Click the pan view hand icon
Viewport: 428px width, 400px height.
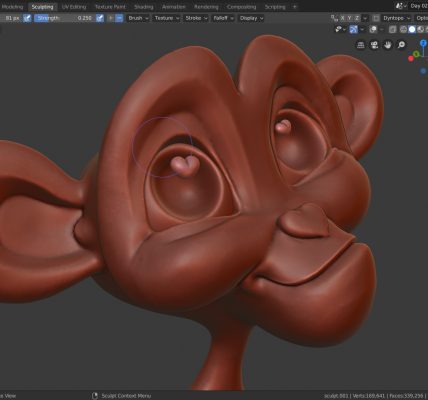388,45
